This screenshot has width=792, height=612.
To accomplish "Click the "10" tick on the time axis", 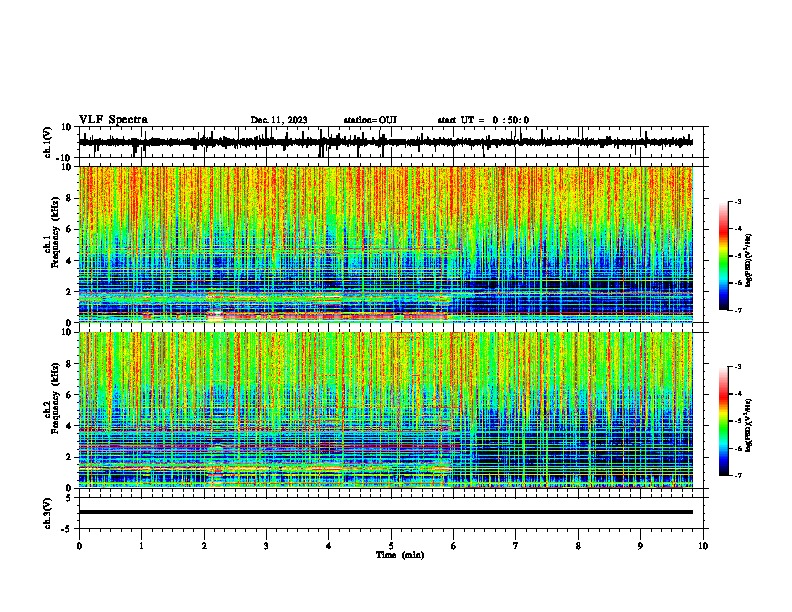I will click(x=703, y=545).
